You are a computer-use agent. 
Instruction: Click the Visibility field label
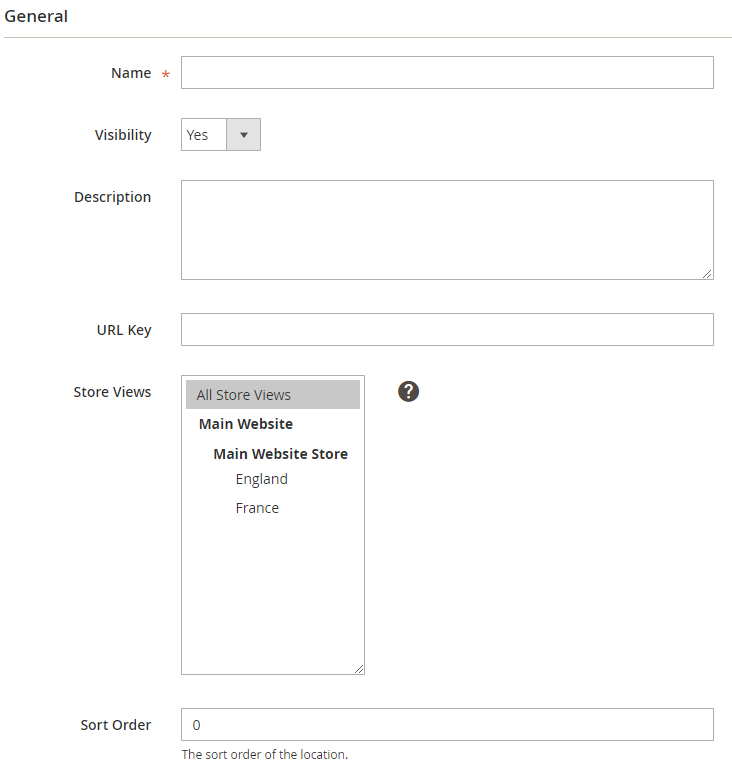point(123,135)
